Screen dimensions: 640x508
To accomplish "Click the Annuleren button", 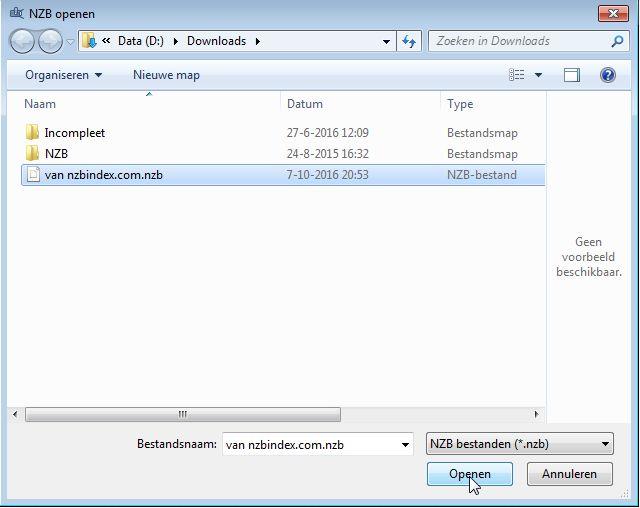I will click(x=569, y=474).
